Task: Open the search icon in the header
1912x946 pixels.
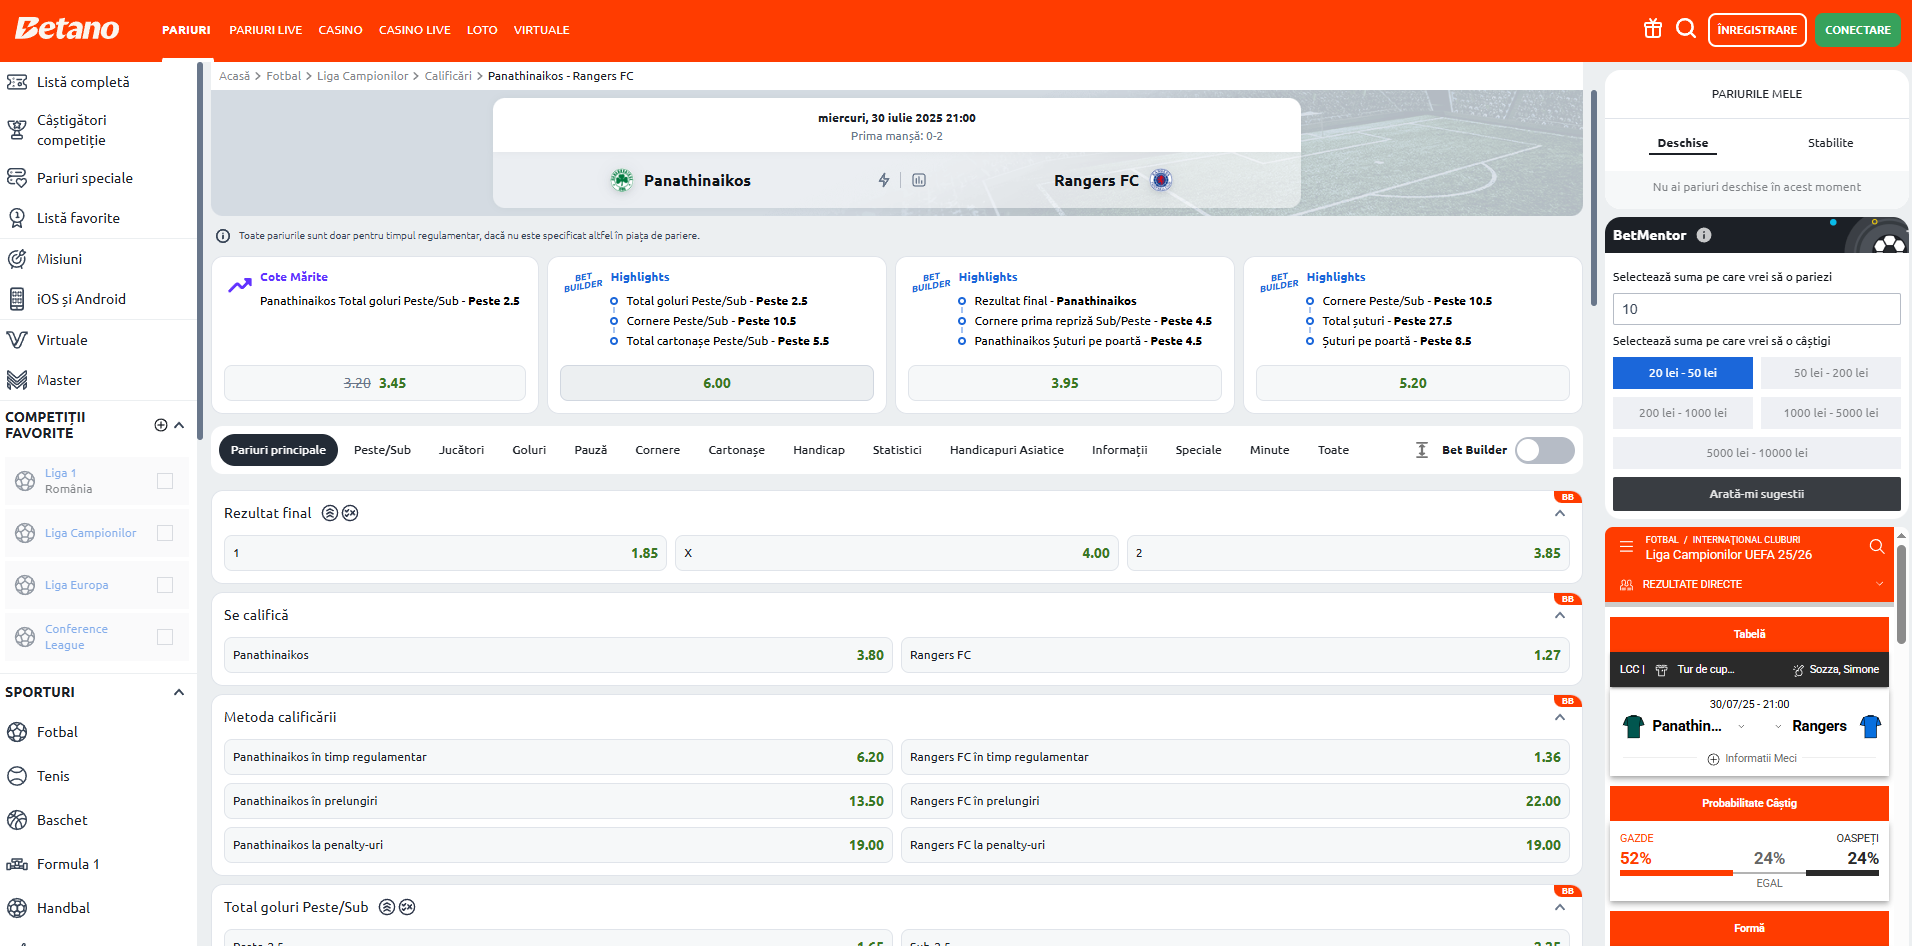Action: pyautogui.click(x=1686, y=29)
